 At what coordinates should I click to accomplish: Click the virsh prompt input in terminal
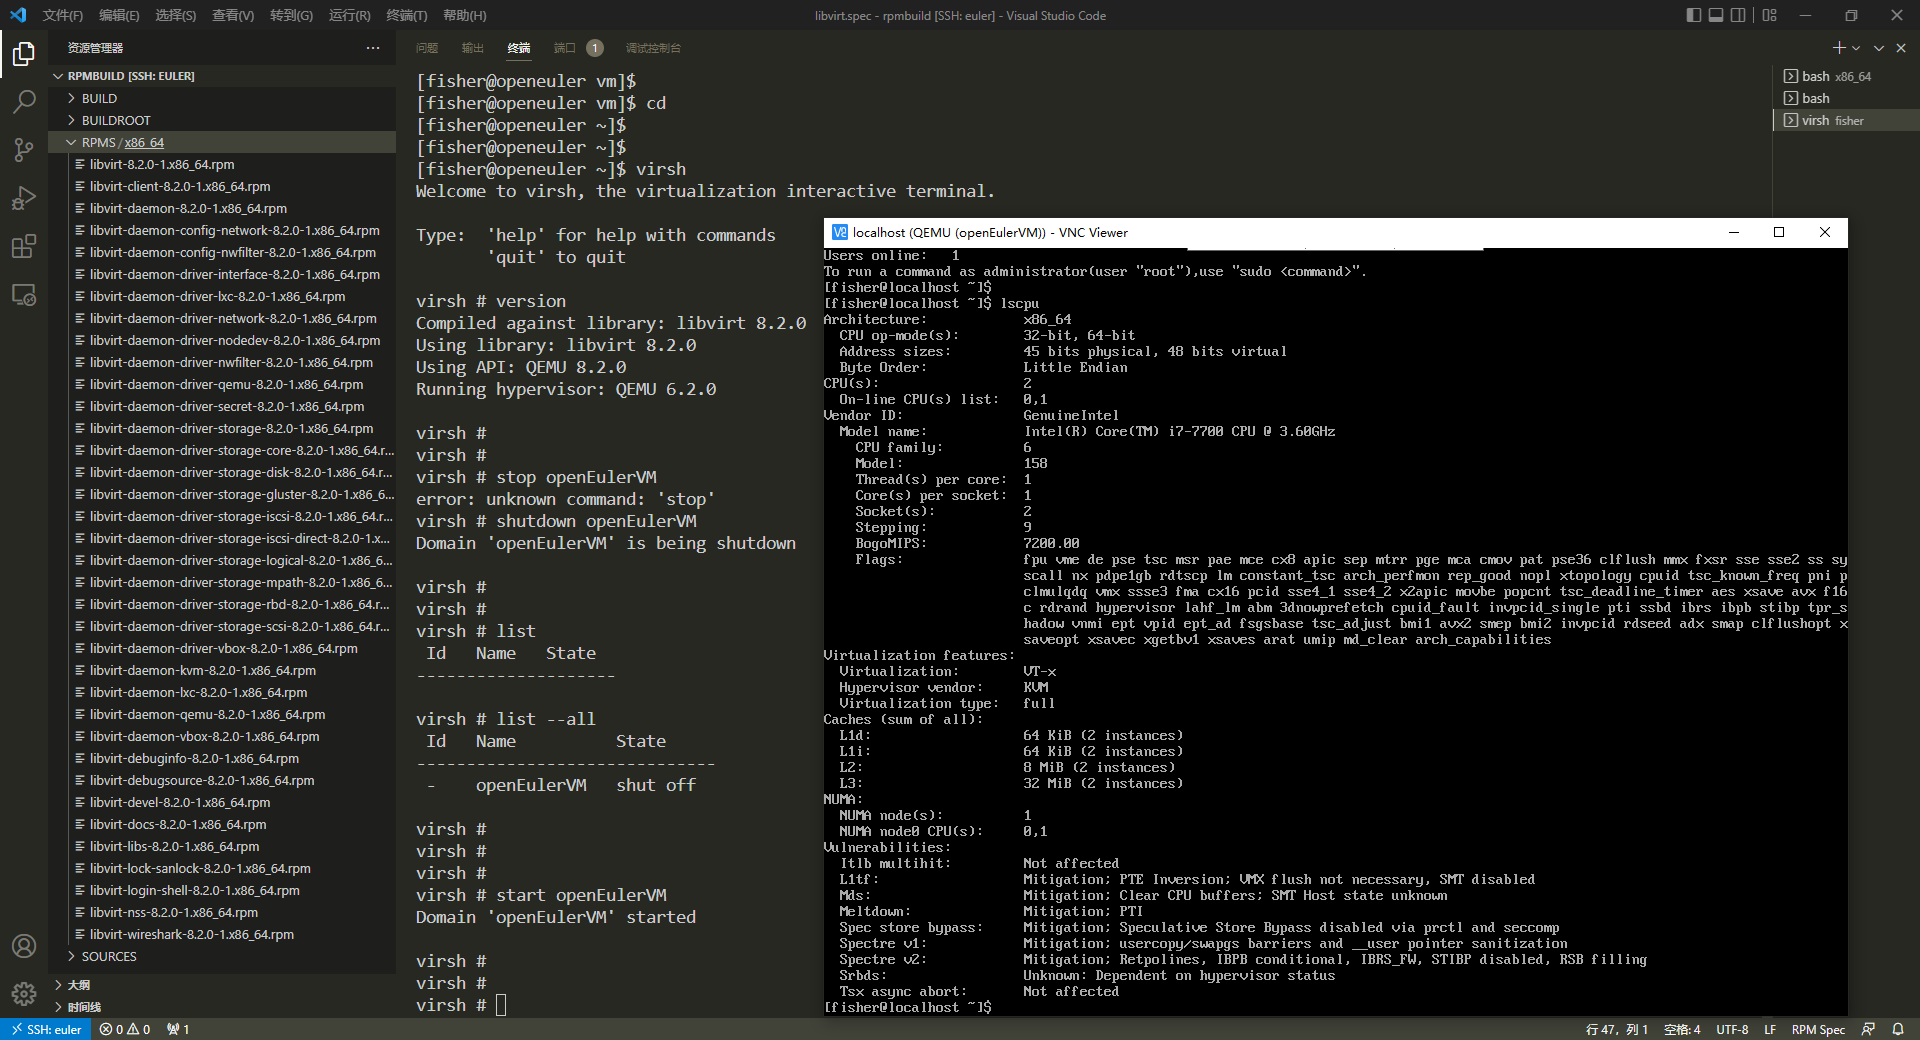coord(501,1005)
